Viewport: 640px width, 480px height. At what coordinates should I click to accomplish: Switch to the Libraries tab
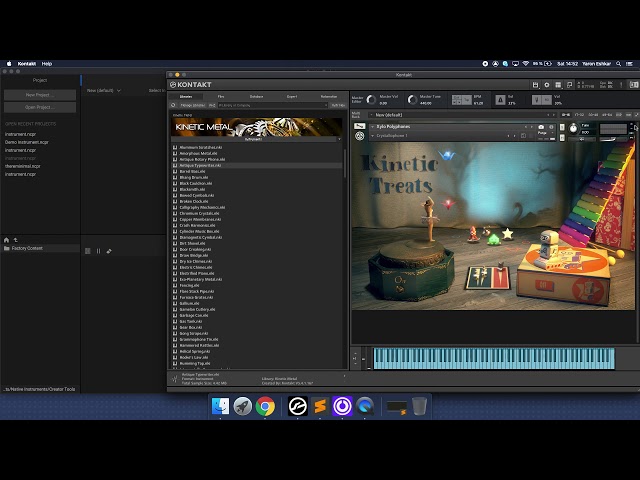coord(186,97)
